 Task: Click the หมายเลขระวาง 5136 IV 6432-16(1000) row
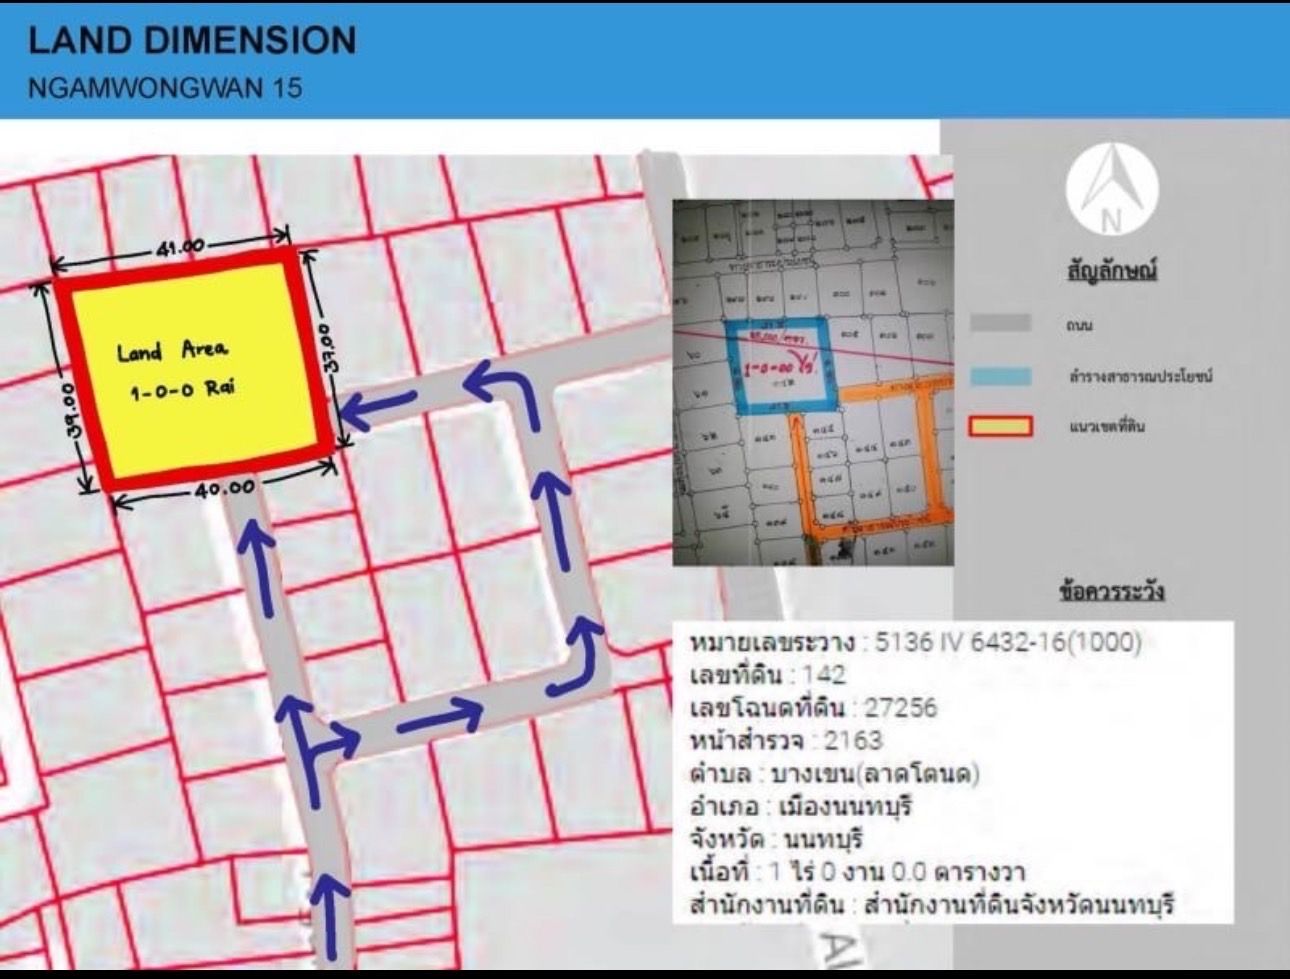pos(916,641)
